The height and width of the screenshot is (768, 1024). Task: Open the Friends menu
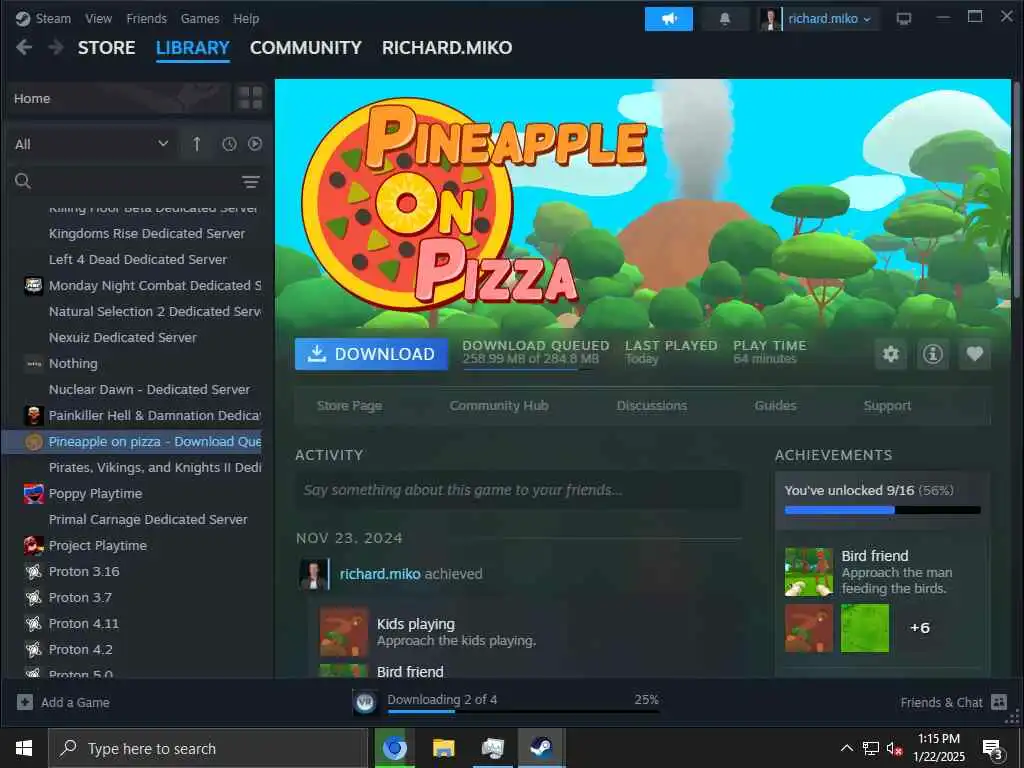point(146,19)
